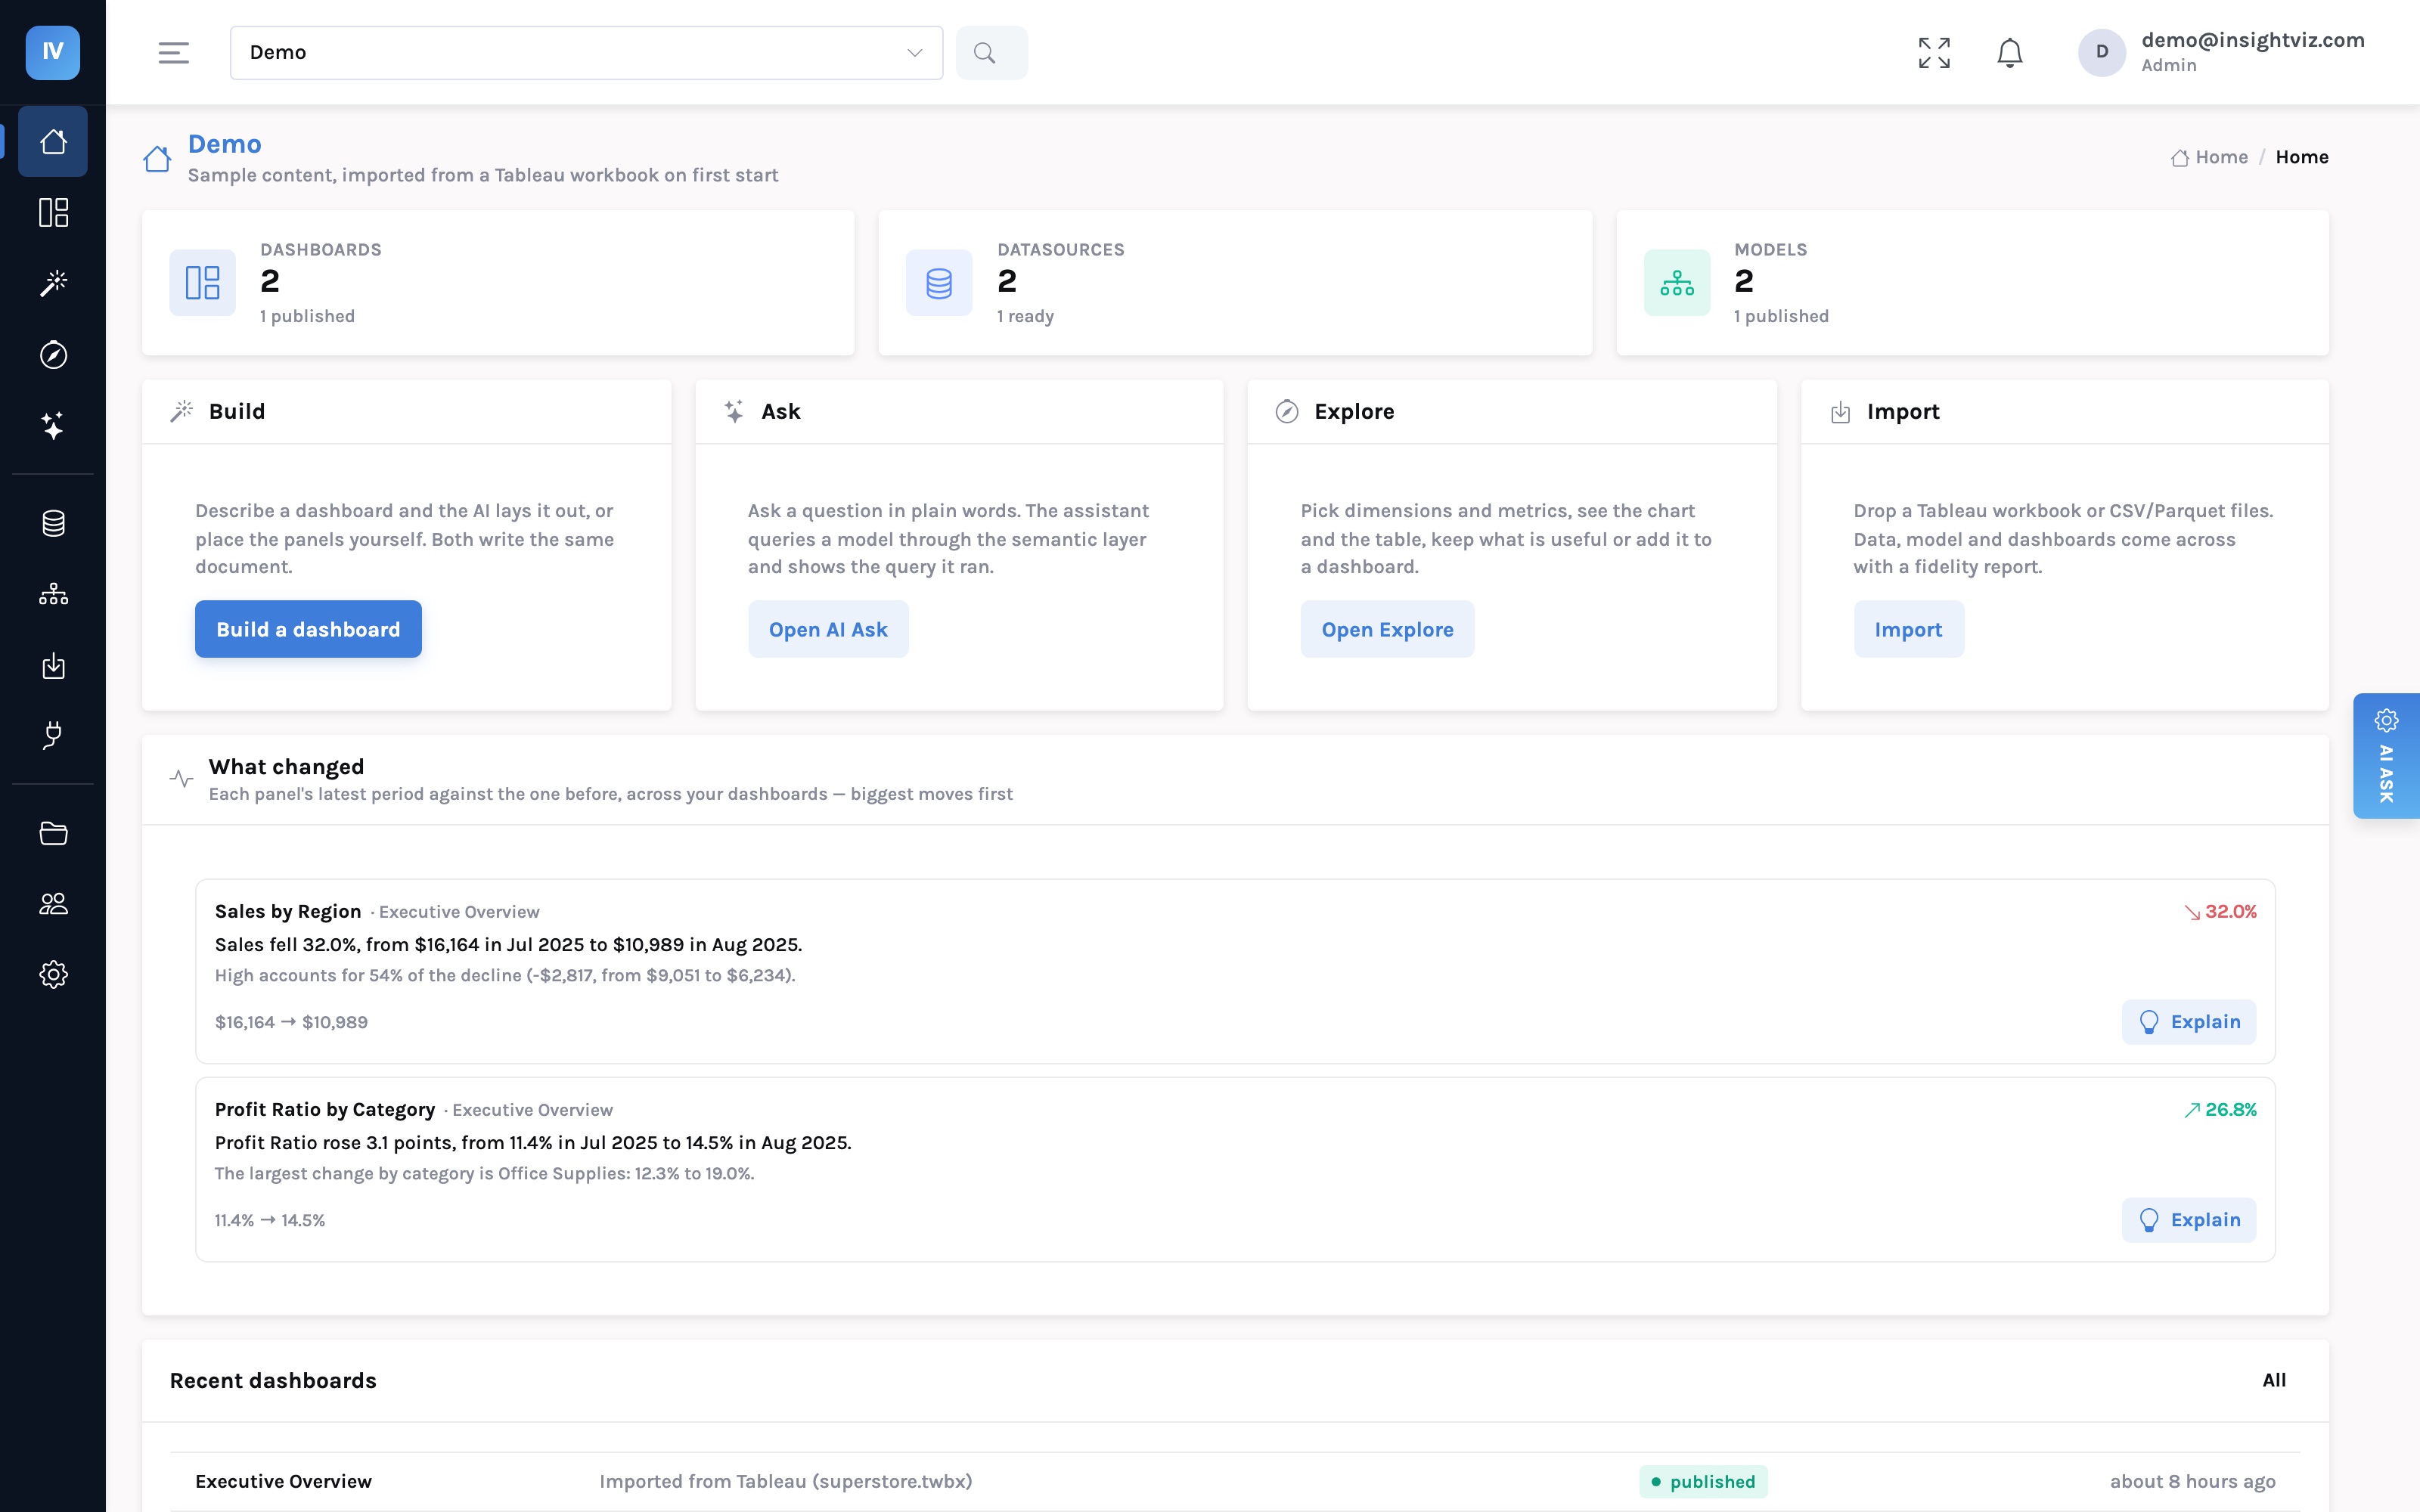Open the magic wand Build icon in sidebar

click(x=53, y=283)
